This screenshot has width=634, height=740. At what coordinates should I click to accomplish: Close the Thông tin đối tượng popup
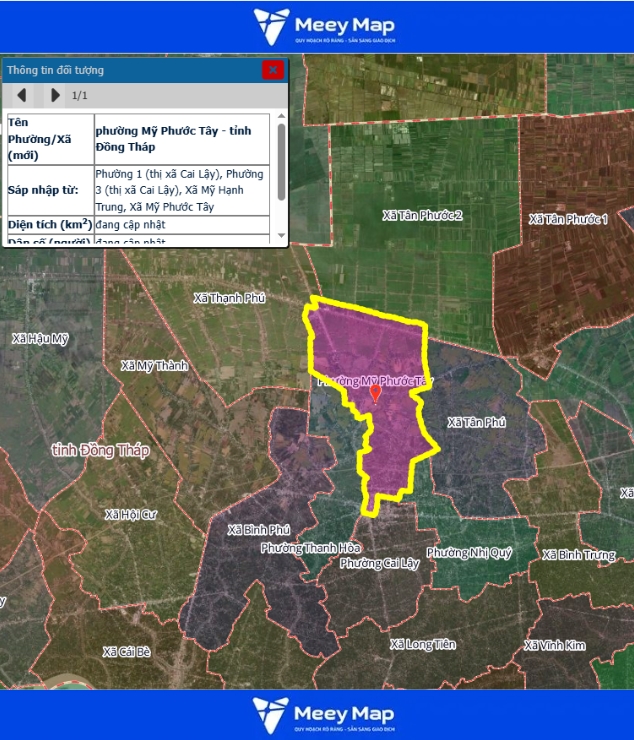pyautogui.click(x=272, y=70)
